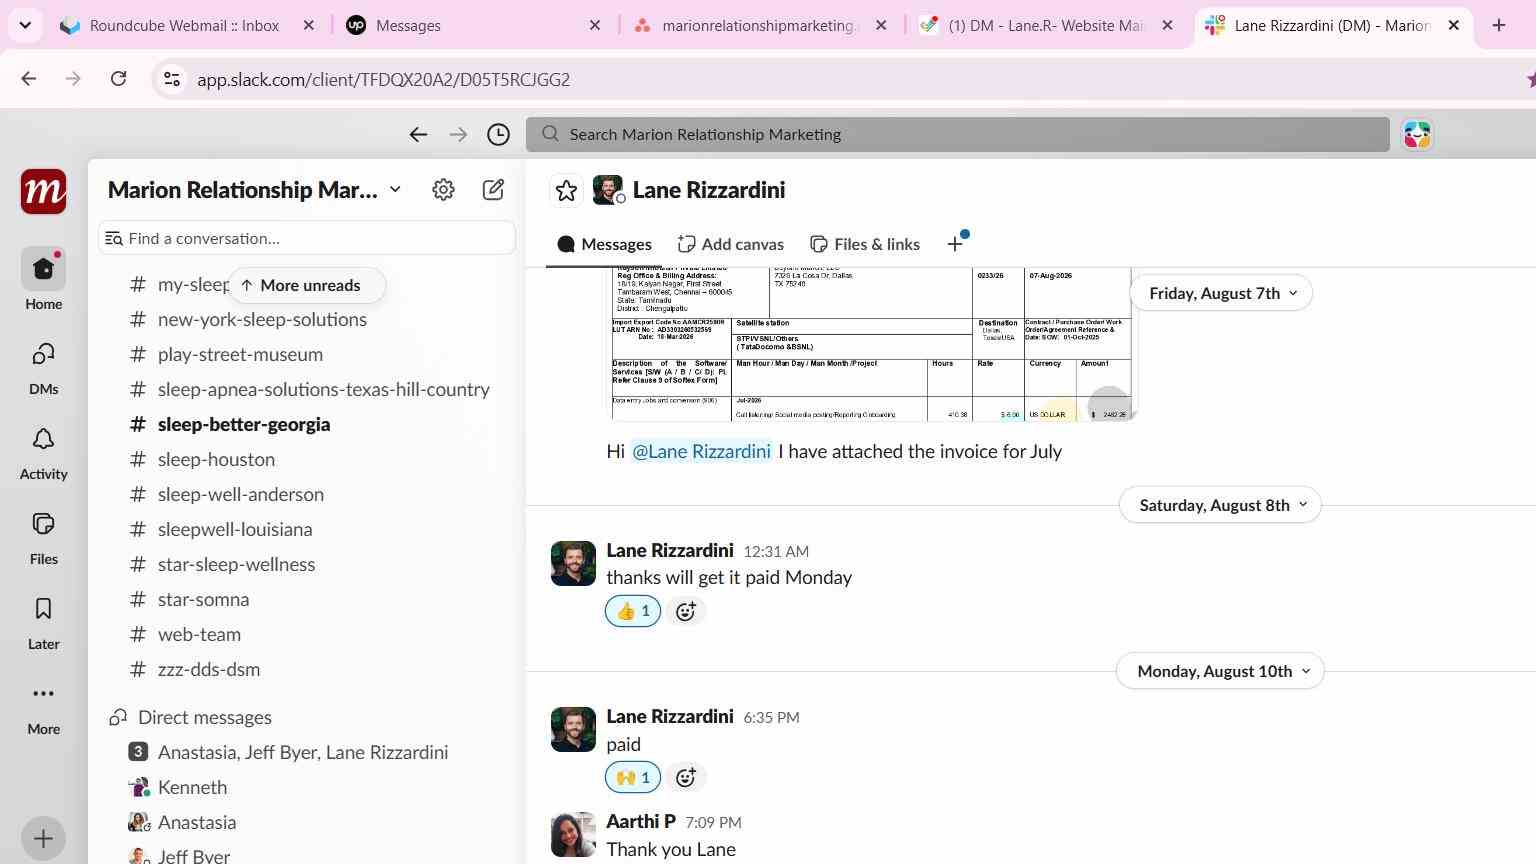Click the create new plus button
Image resolution: width=1536 pixels, height=864 pixels.
coord(43,838)
